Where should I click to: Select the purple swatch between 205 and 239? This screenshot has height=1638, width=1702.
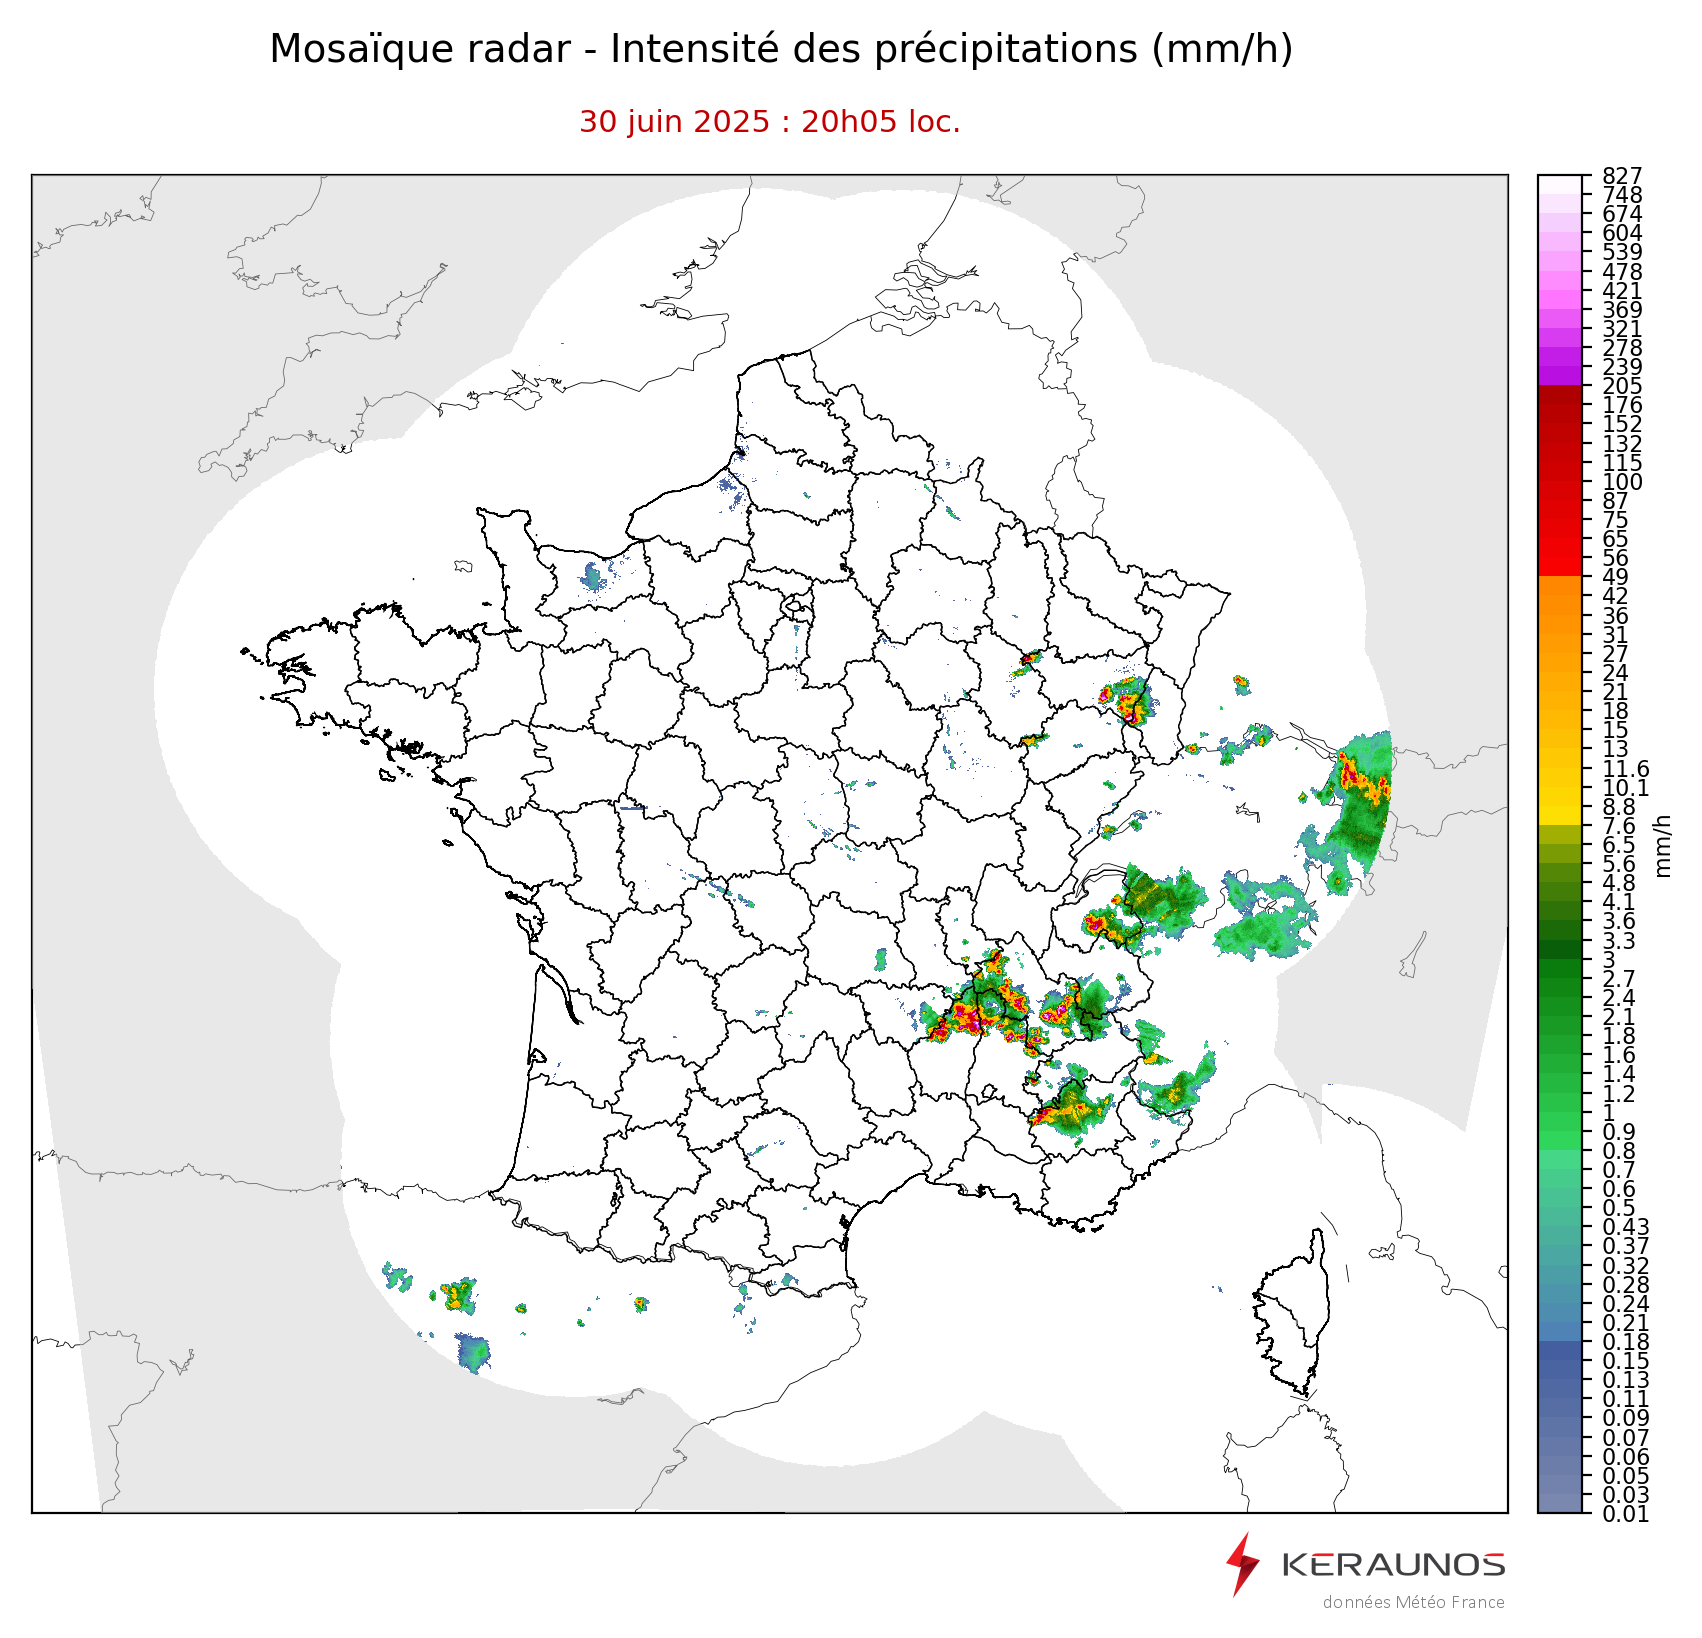pos(1560,376)
